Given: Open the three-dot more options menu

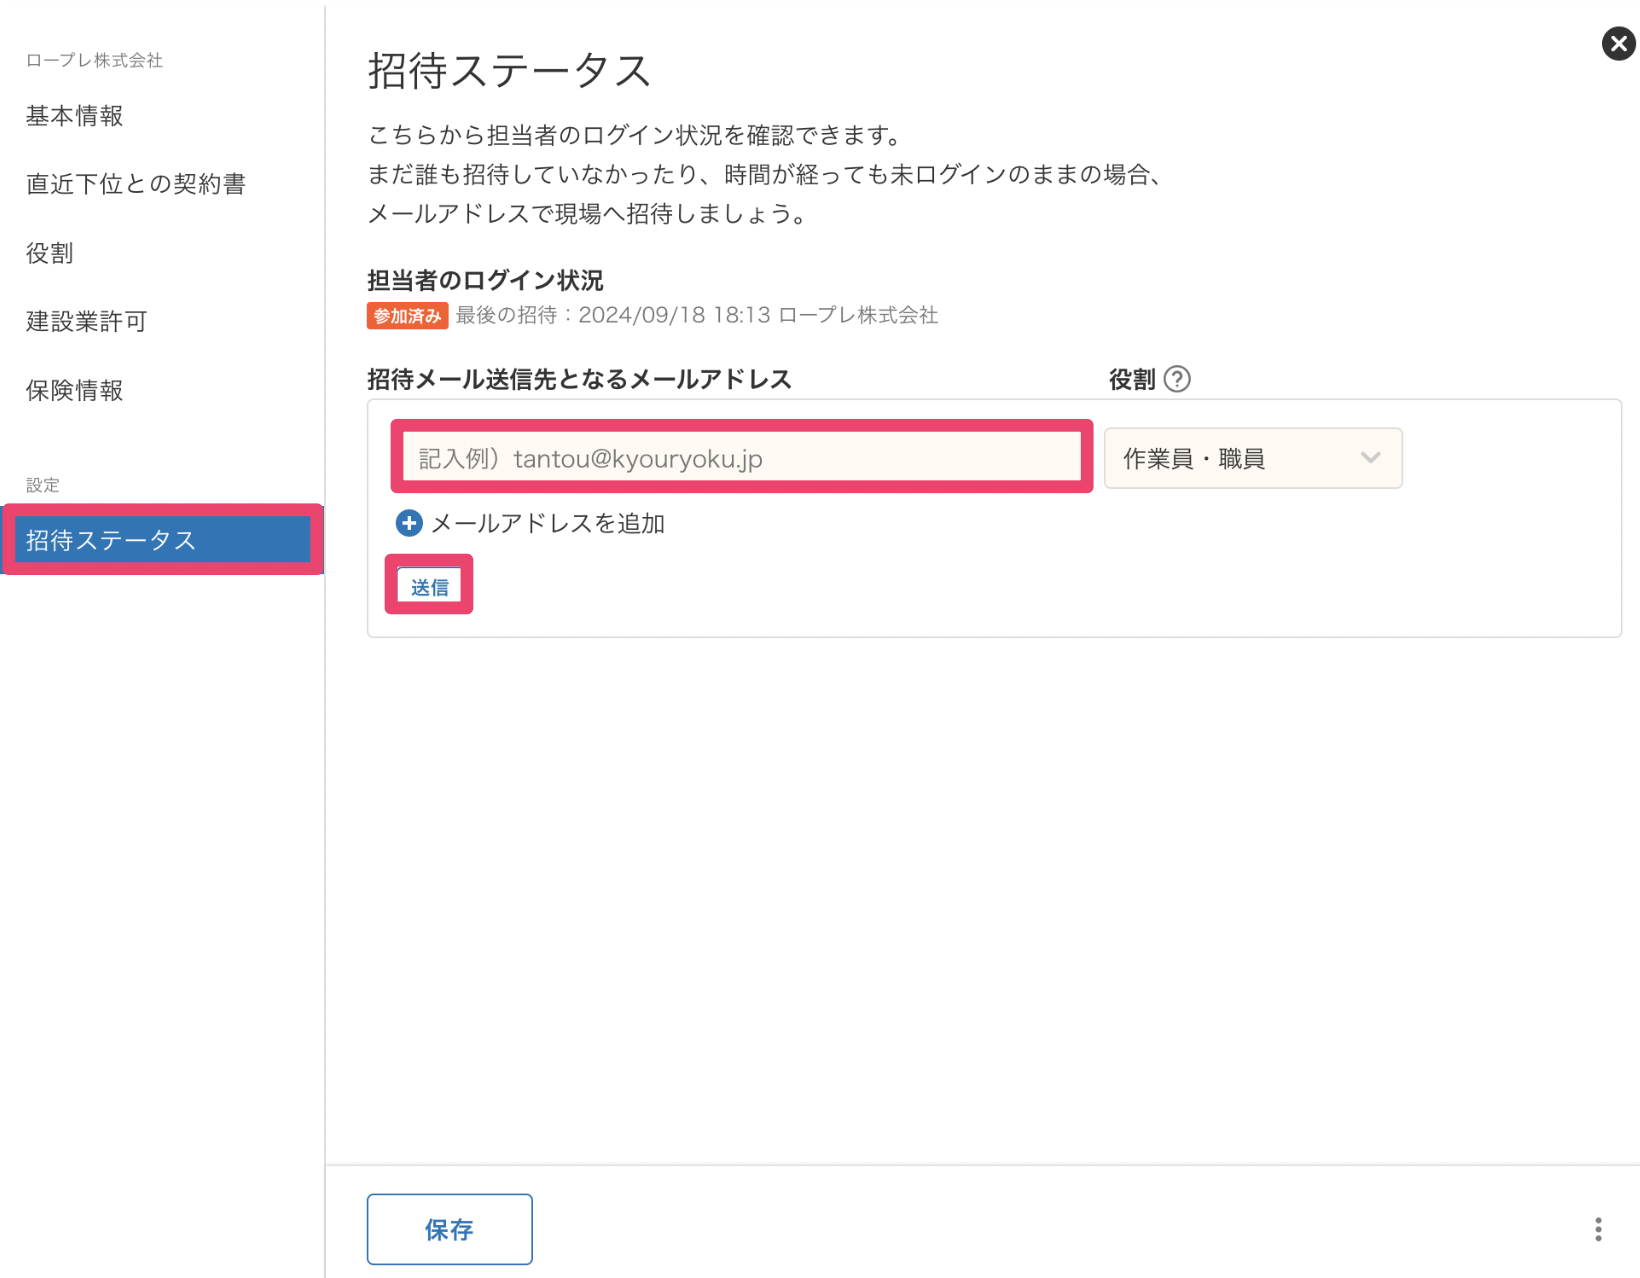Looking at the screenshot, I should [1597, 1229].
